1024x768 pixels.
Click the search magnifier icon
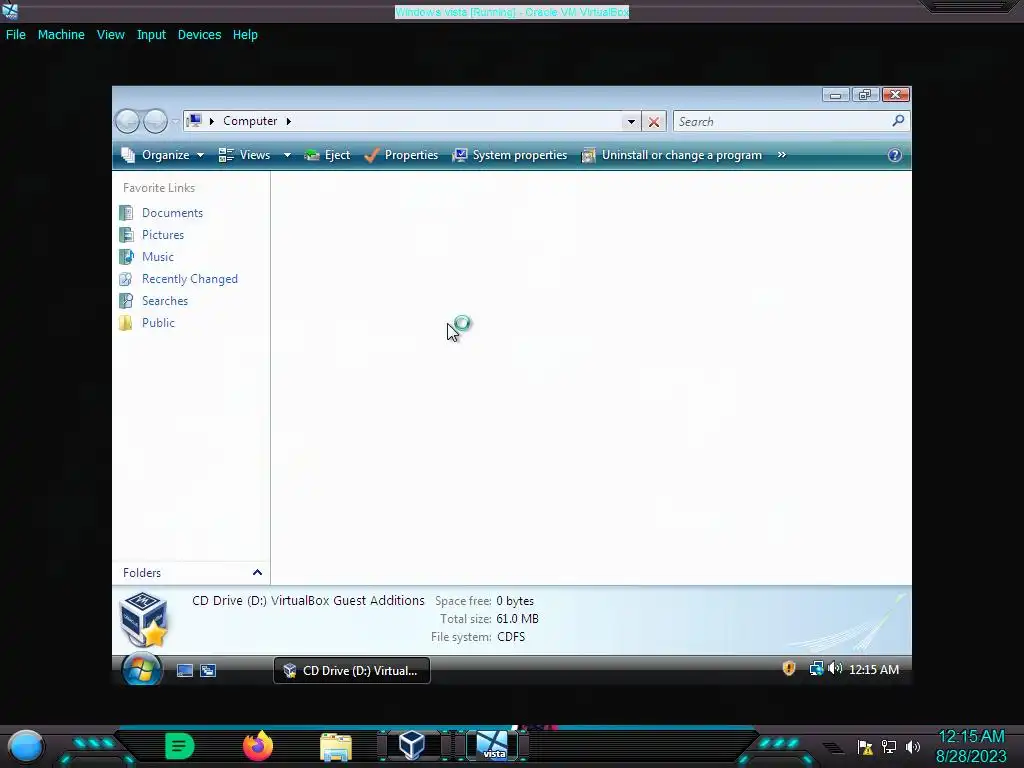tap(898, 121)
